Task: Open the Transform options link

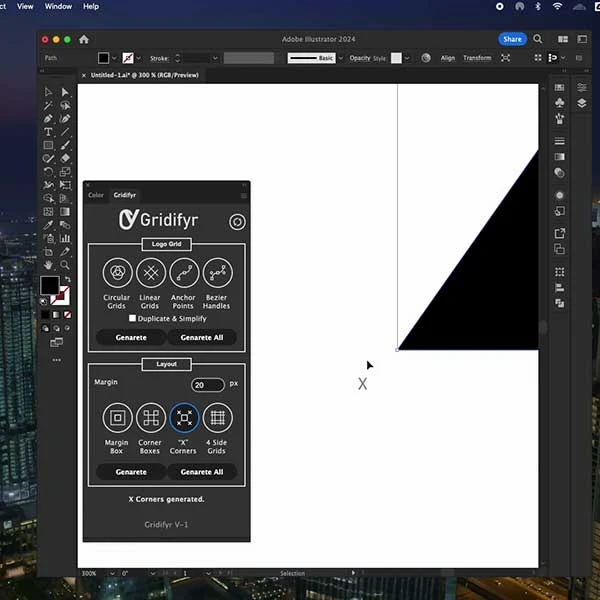Action: click(477, 58)
